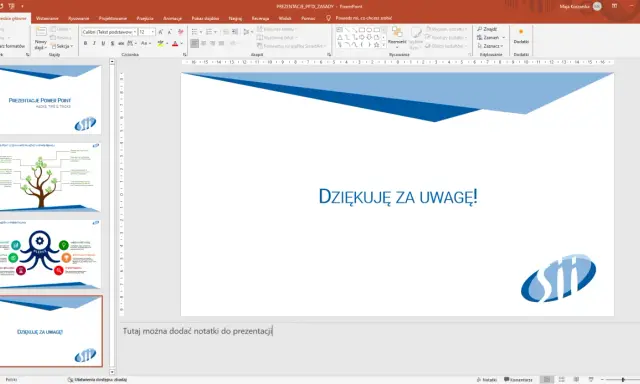Switch to the Rysowanie tab
This screenshot has height=384, width=640.
click(78, 18)
